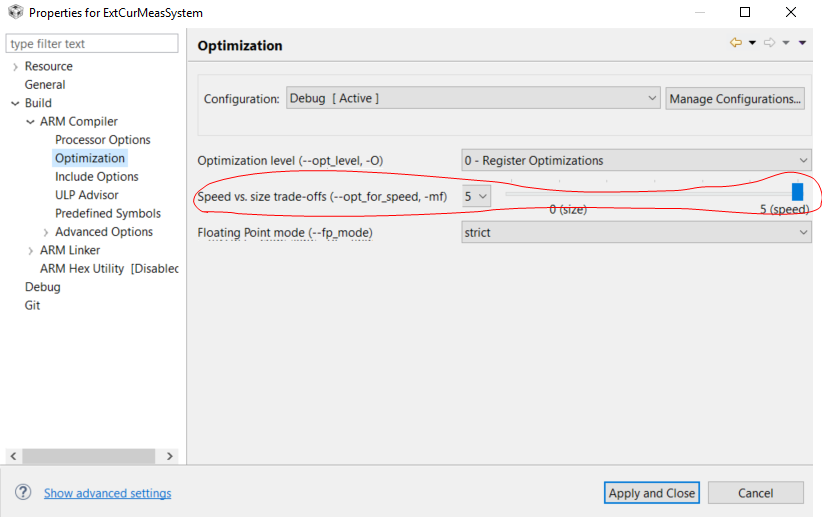Image resolution: width=822 pixels, height=517 pixels.
Task: Collapse the Build tree node
Action: 15,103
